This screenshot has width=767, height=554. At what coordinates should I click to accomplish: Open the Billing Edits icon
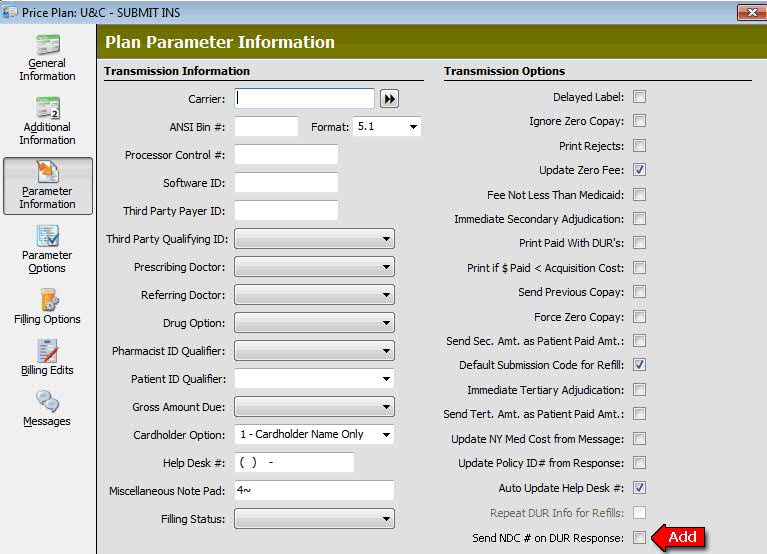pyautogui.click(x=47, y=351)
